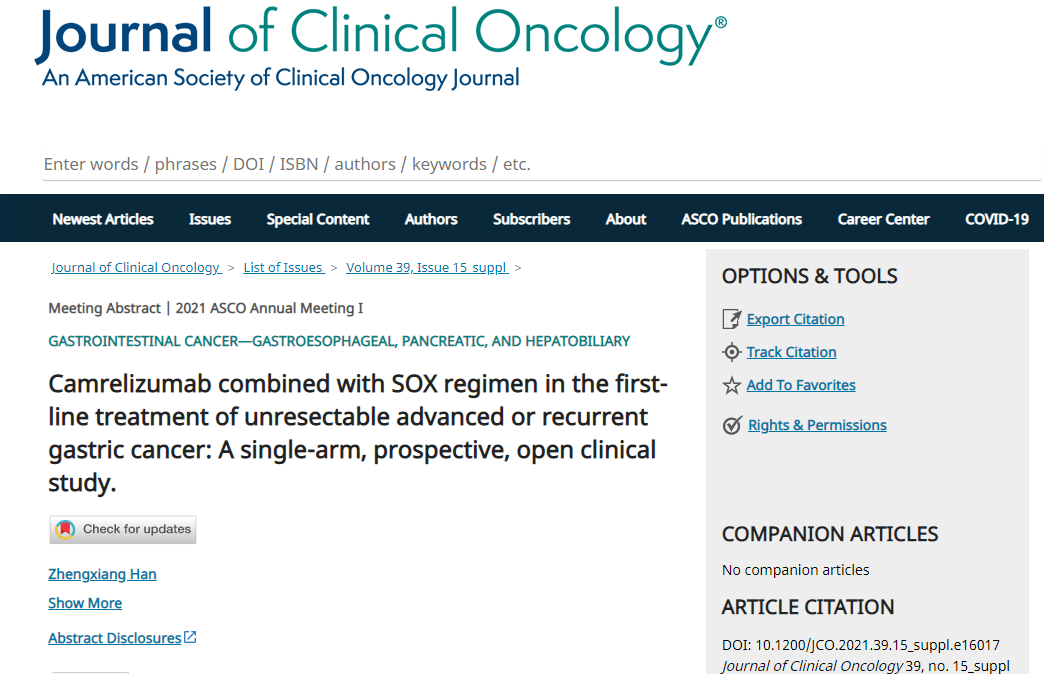Open the Career Center page
The image size is (1044, 674).
(884, 219)
